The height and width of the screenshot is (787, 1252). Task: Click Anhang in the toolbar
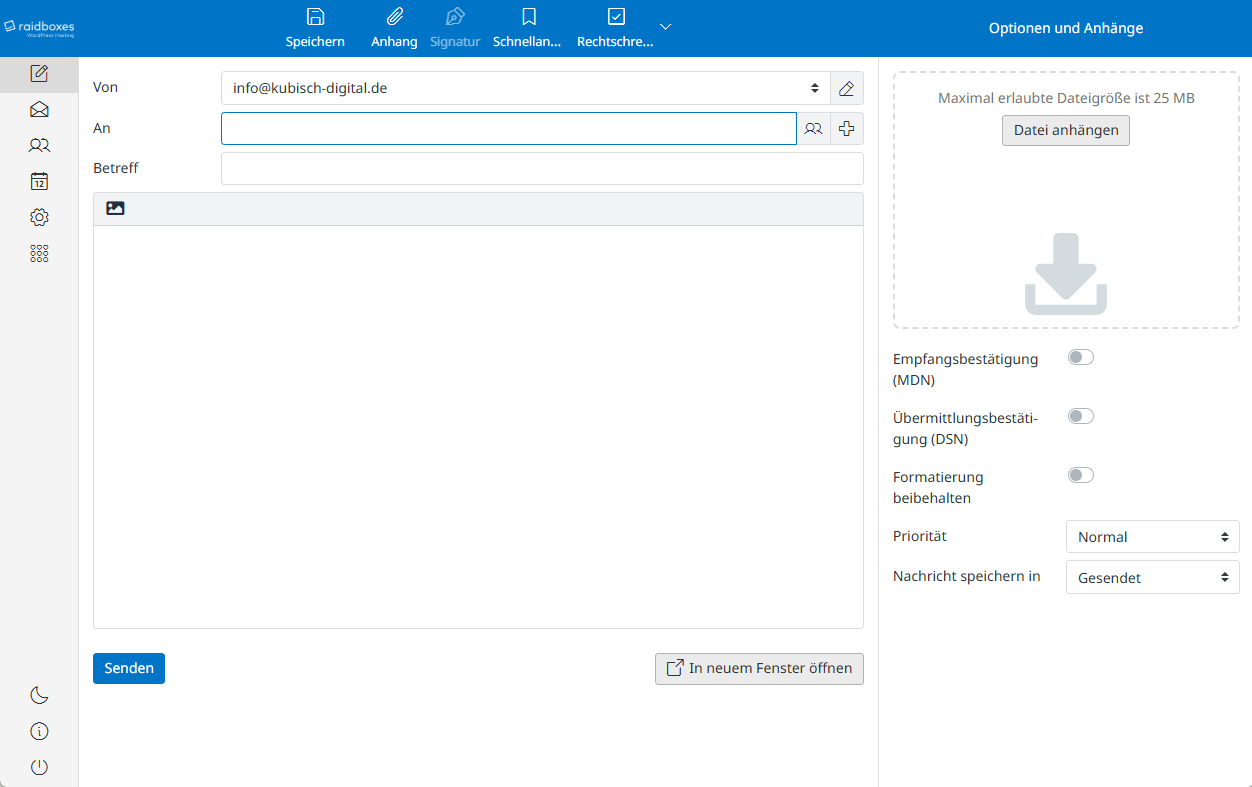(x=394, y=28)
